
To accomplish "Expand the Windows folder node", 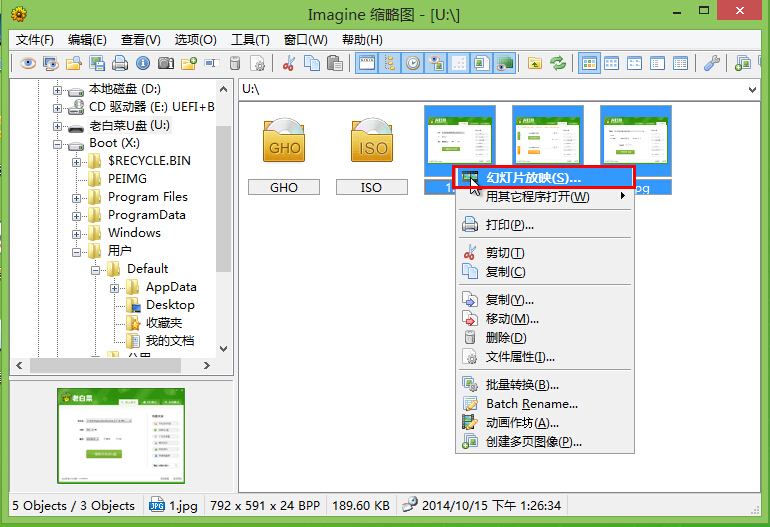I will pyautogui.click(x=76, y=234).
